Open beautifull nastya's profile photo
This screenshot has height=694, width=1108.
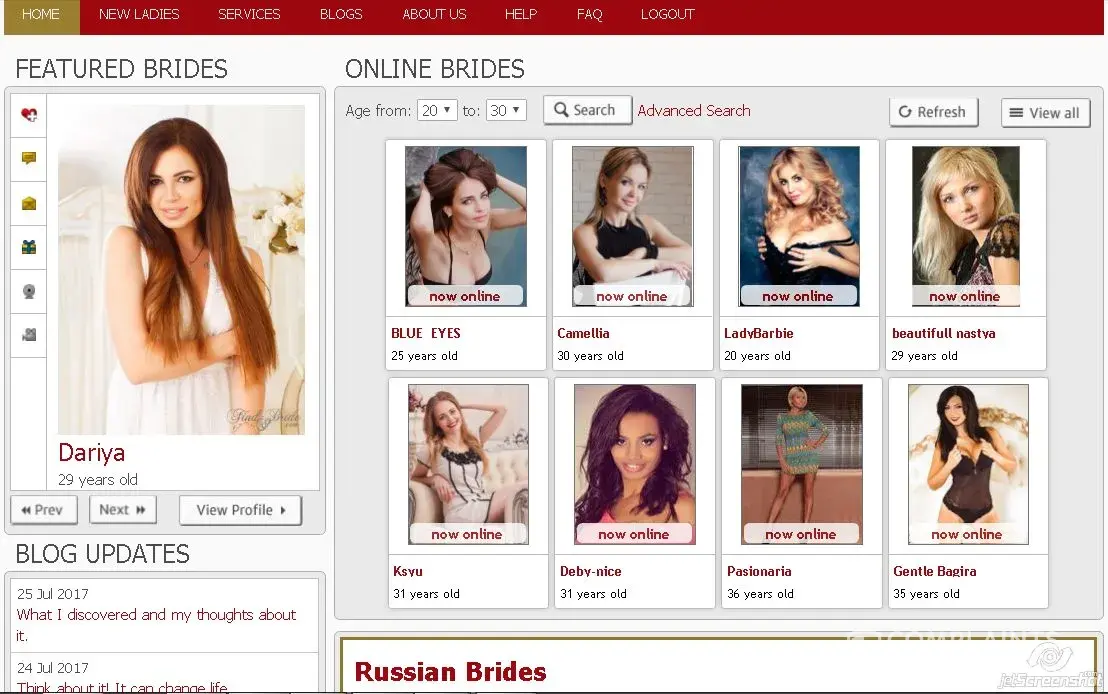click(966, 226)
